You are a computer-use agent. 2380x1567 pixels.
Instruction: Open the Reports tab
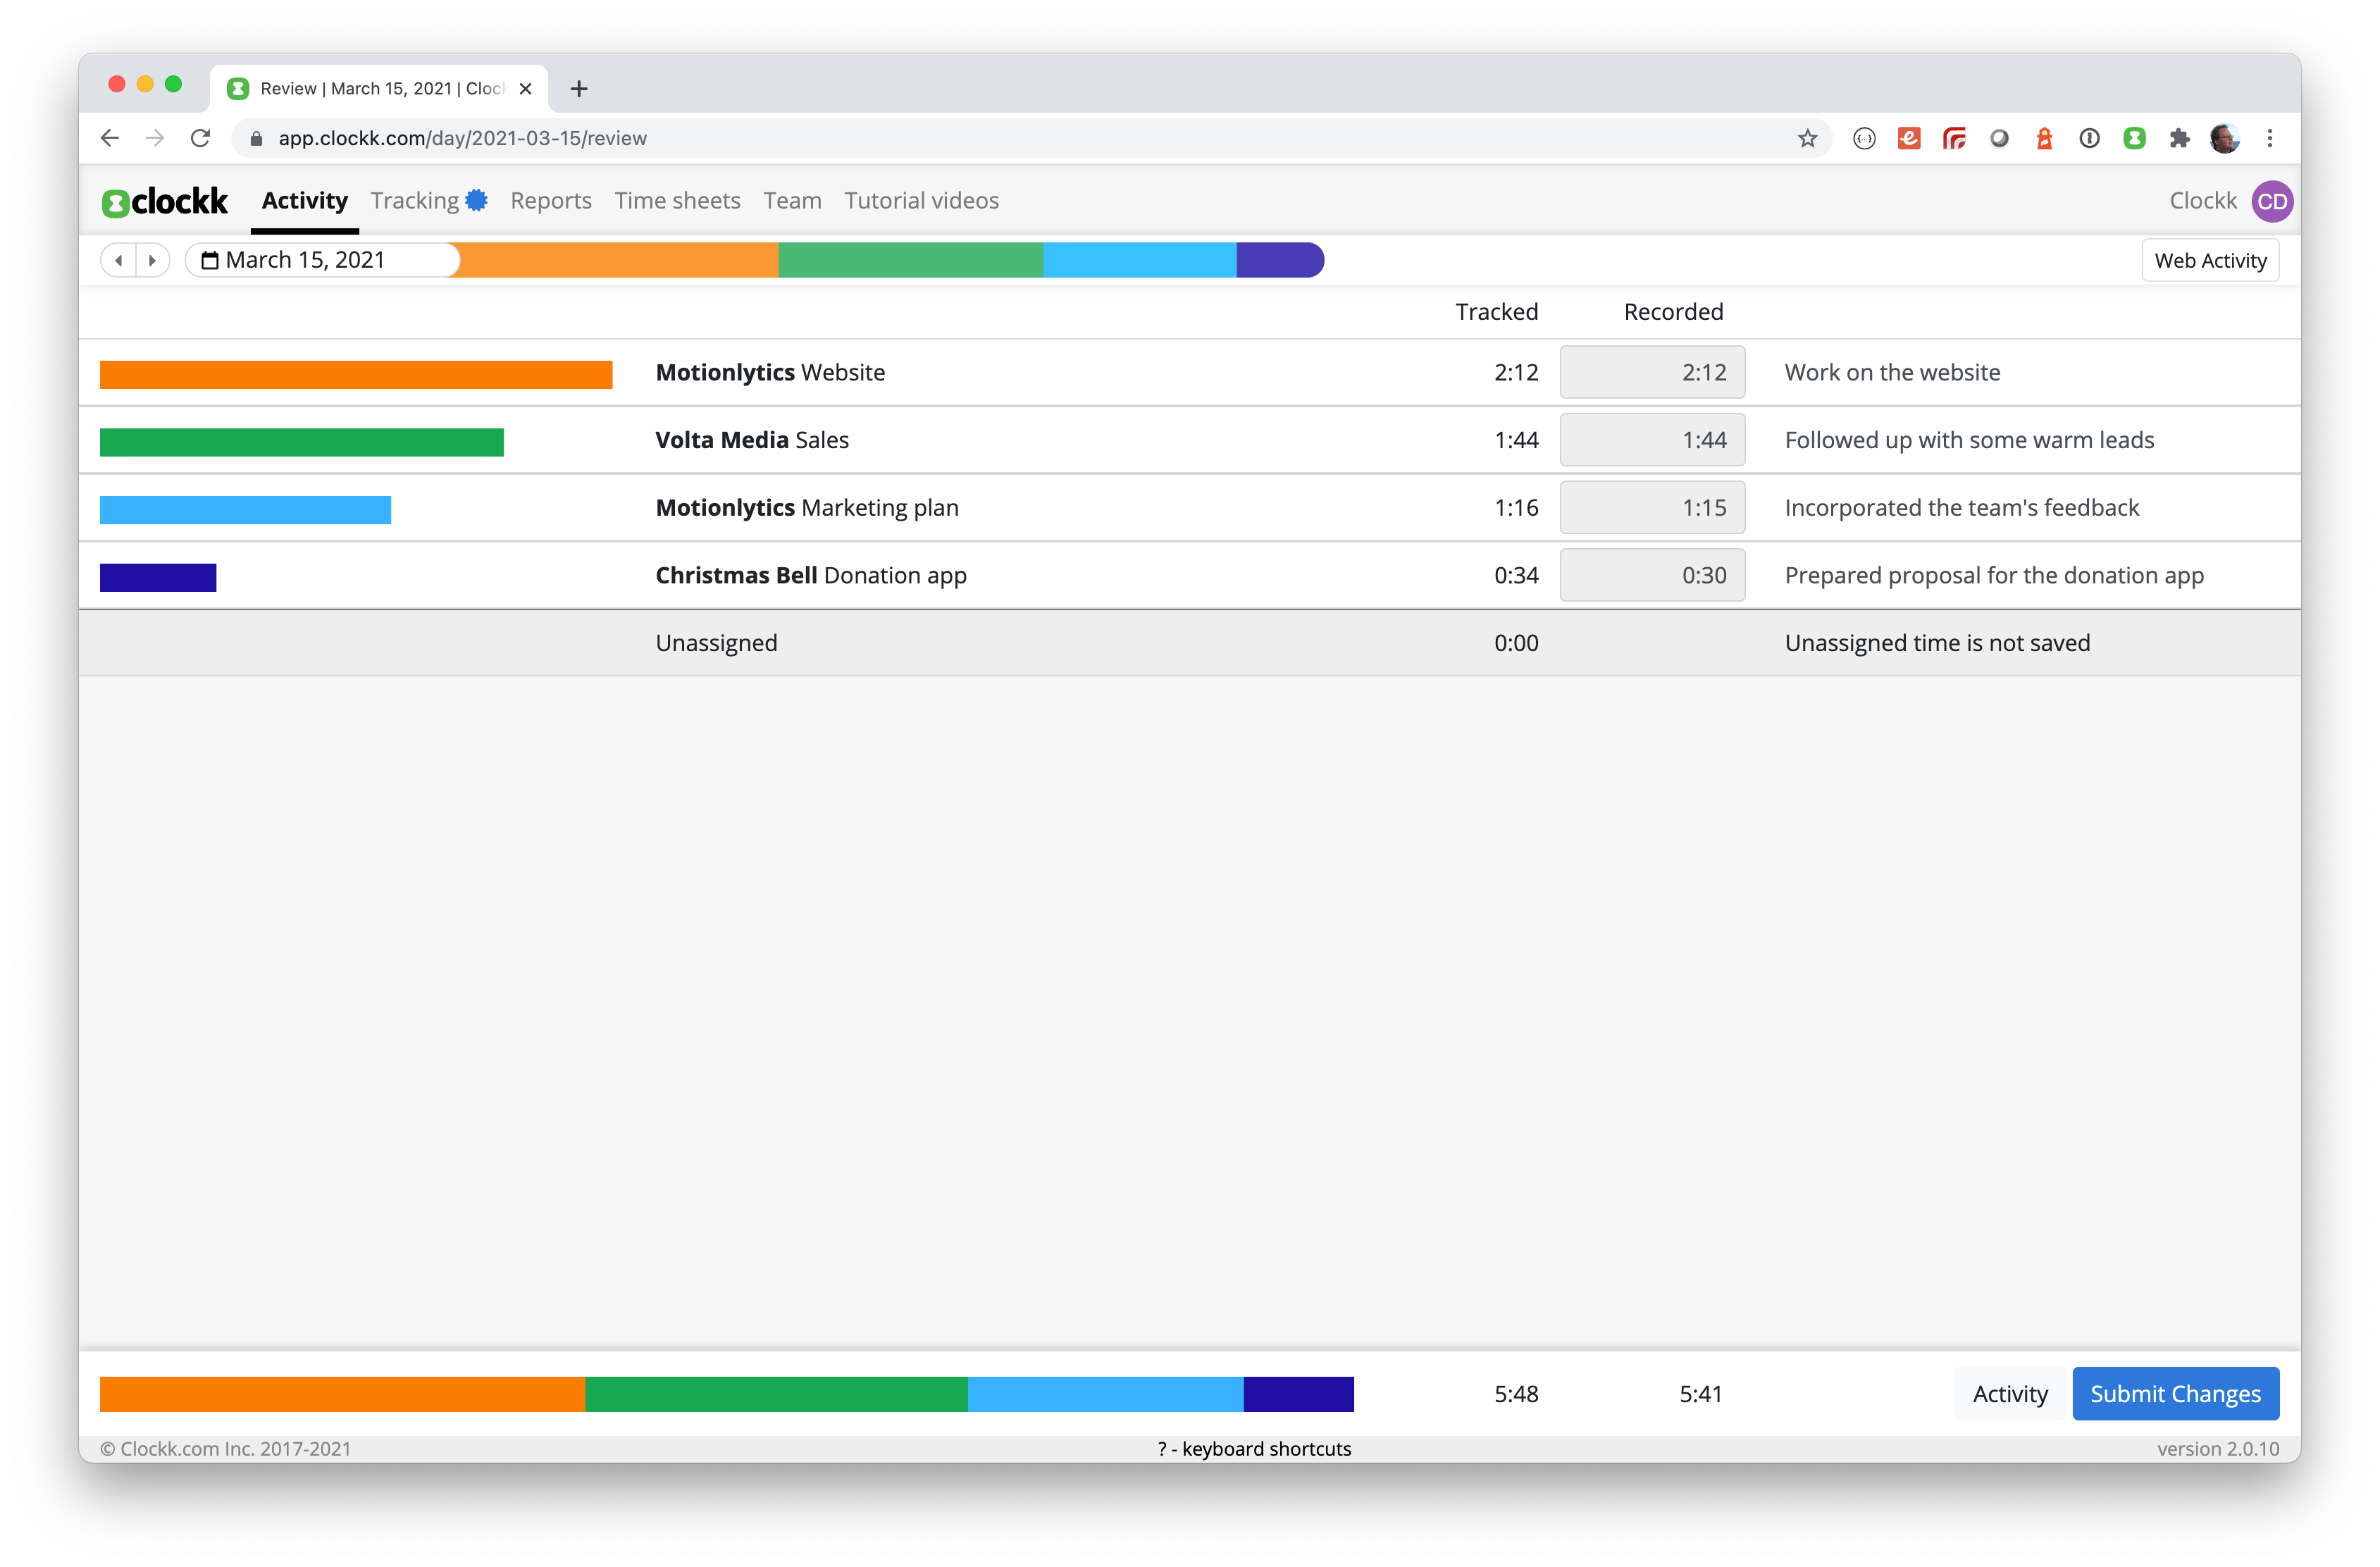551,200
